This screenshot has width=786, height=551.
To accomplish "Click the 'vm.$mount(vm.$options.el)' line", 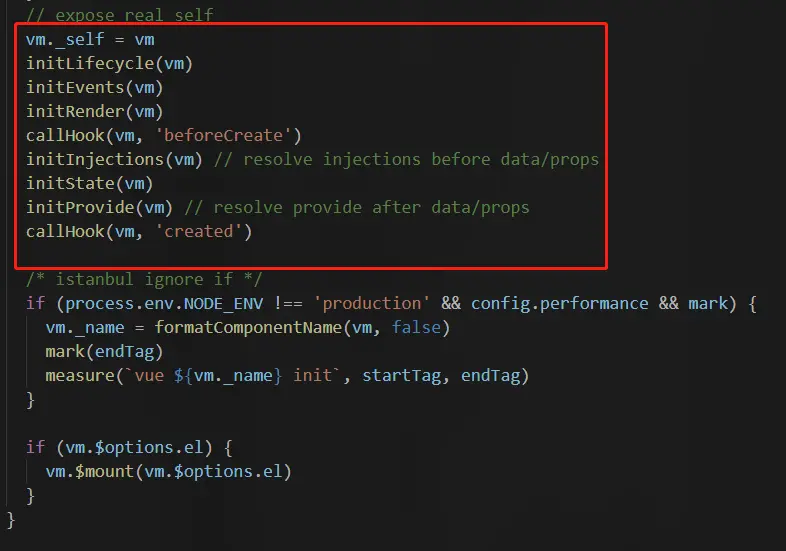I will (x=168, y=471).
